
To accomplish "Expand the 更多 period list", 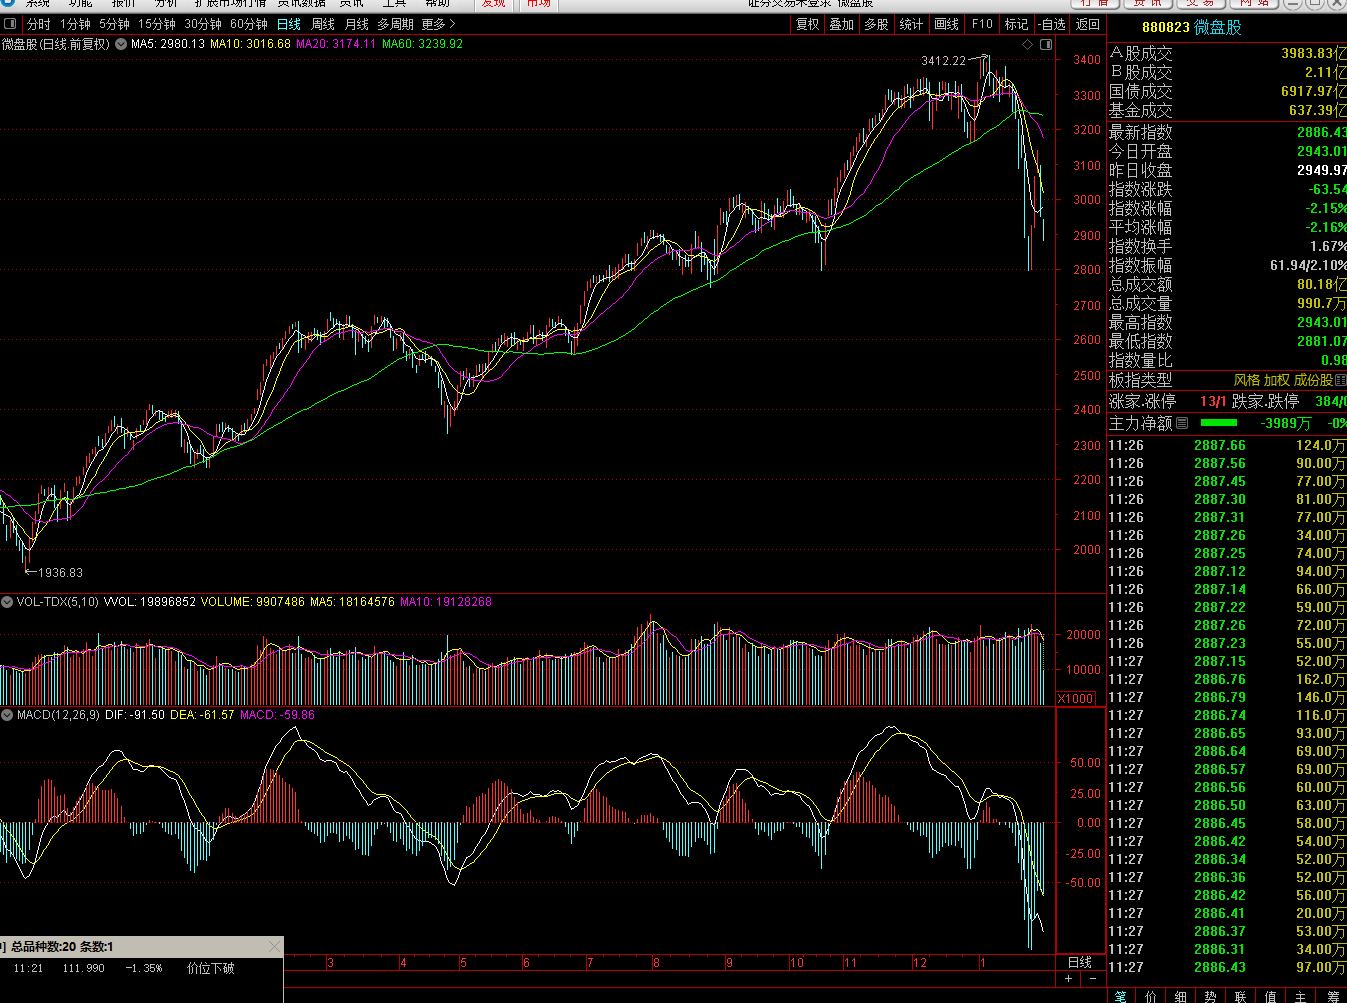I will 438,24.
